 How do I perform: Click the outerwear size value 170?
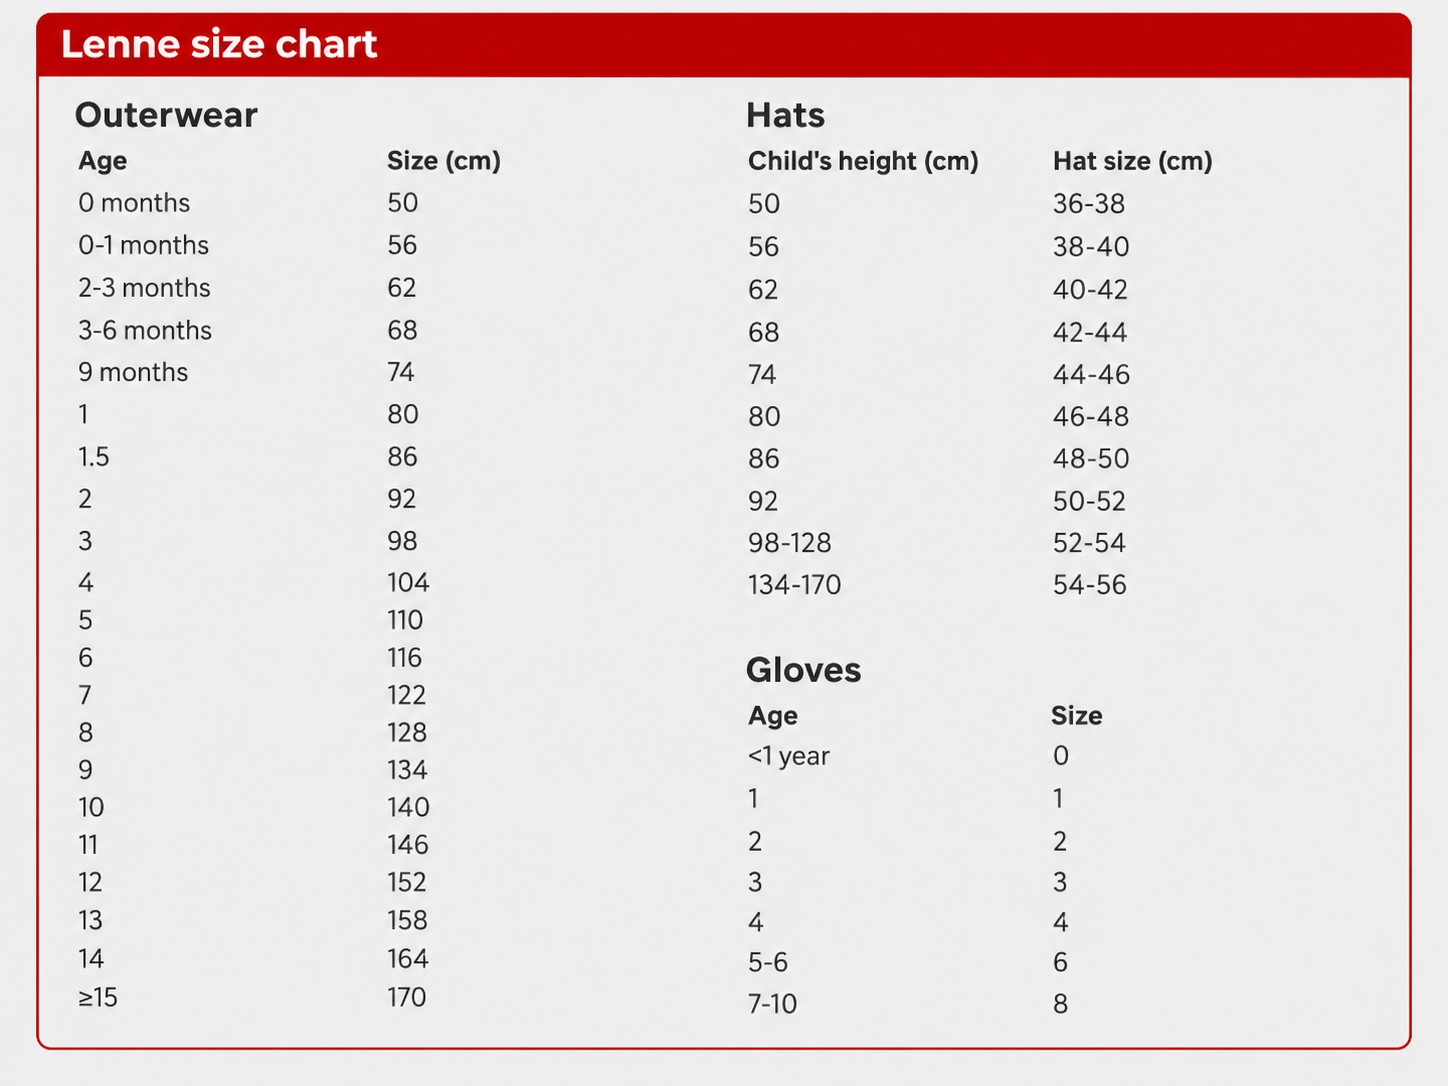tap(407, 997)
